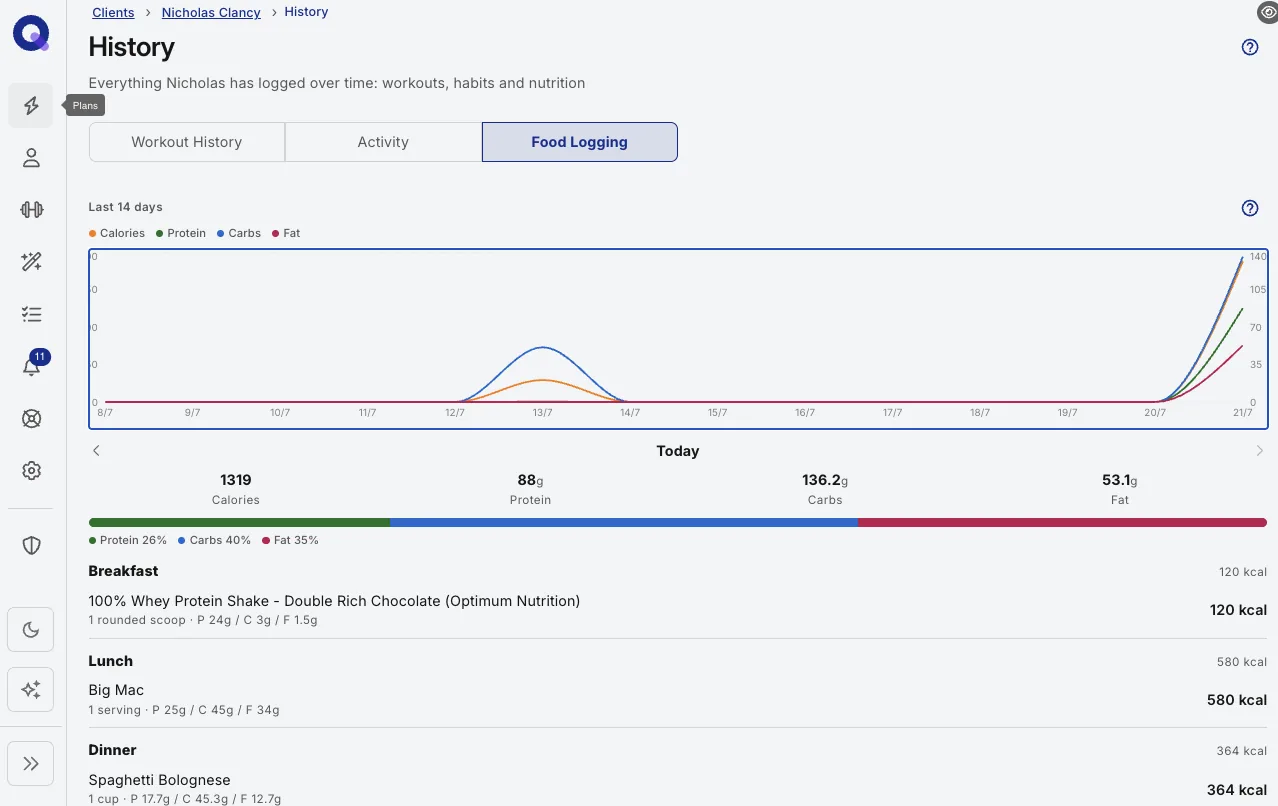Click the app logo in the sidebar

click(x=31, y=34)
